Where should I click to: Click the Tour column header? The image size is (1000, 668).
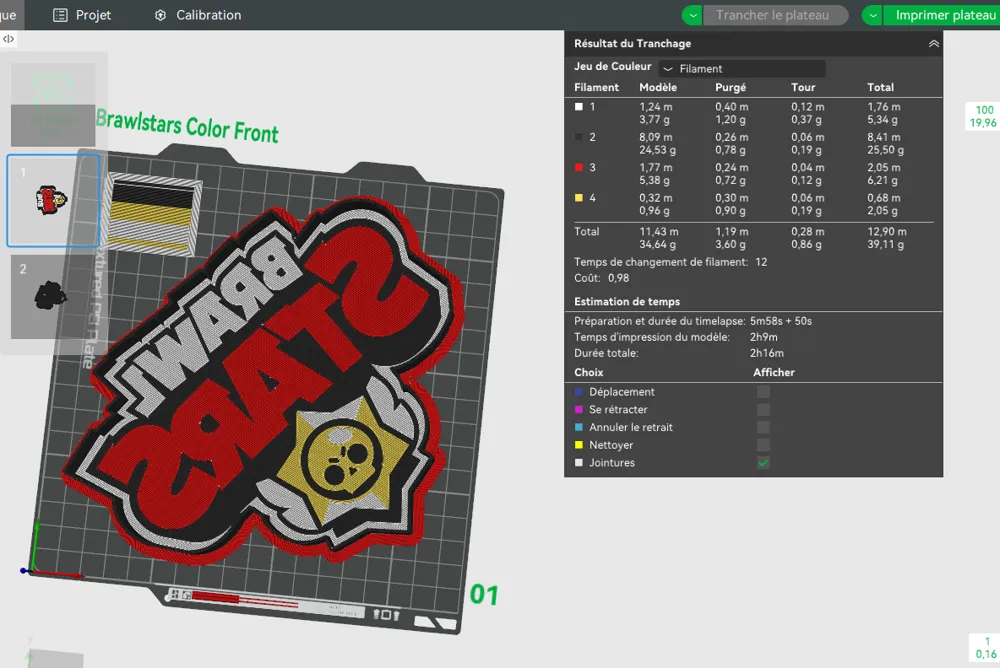(803, 87)
